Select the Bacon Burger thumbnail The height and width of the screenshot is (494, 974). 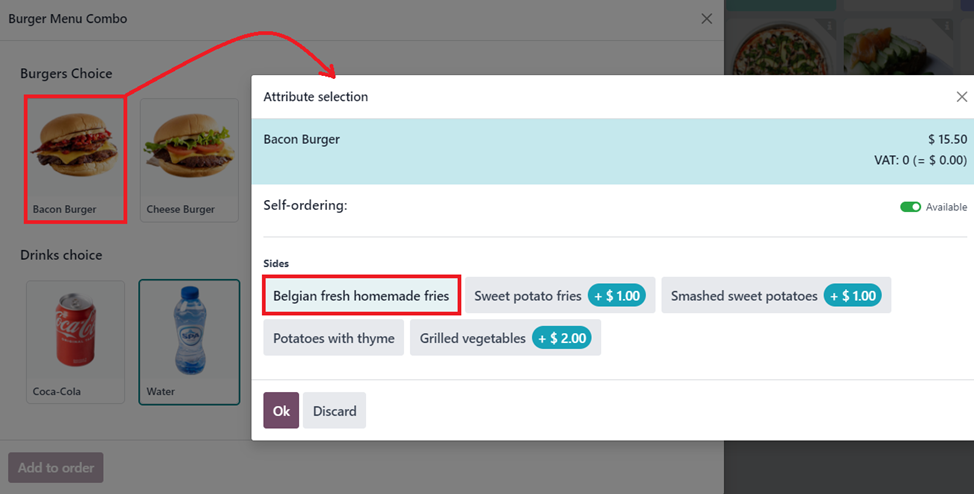click(75, 160)
